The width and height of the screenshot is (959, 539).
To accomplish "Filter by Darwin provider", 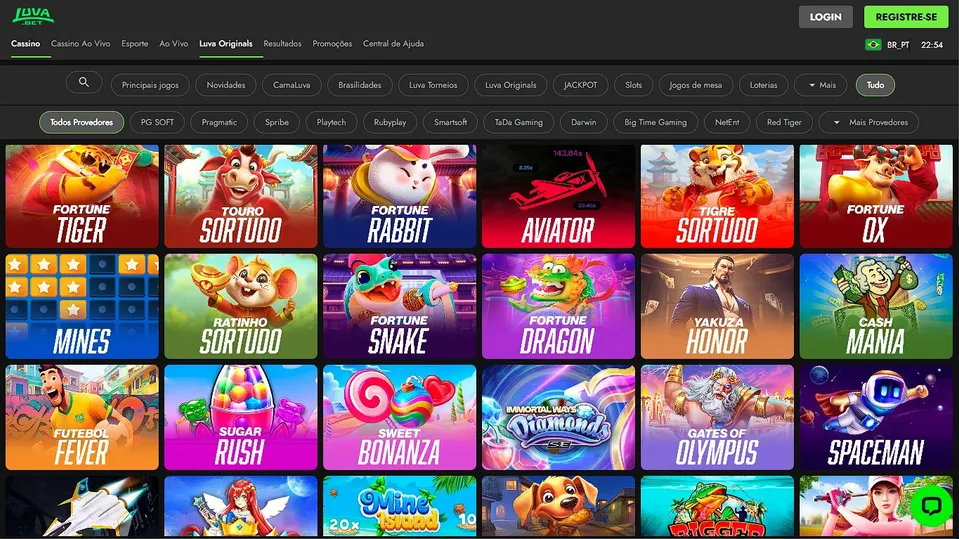I will click(583, 122).
